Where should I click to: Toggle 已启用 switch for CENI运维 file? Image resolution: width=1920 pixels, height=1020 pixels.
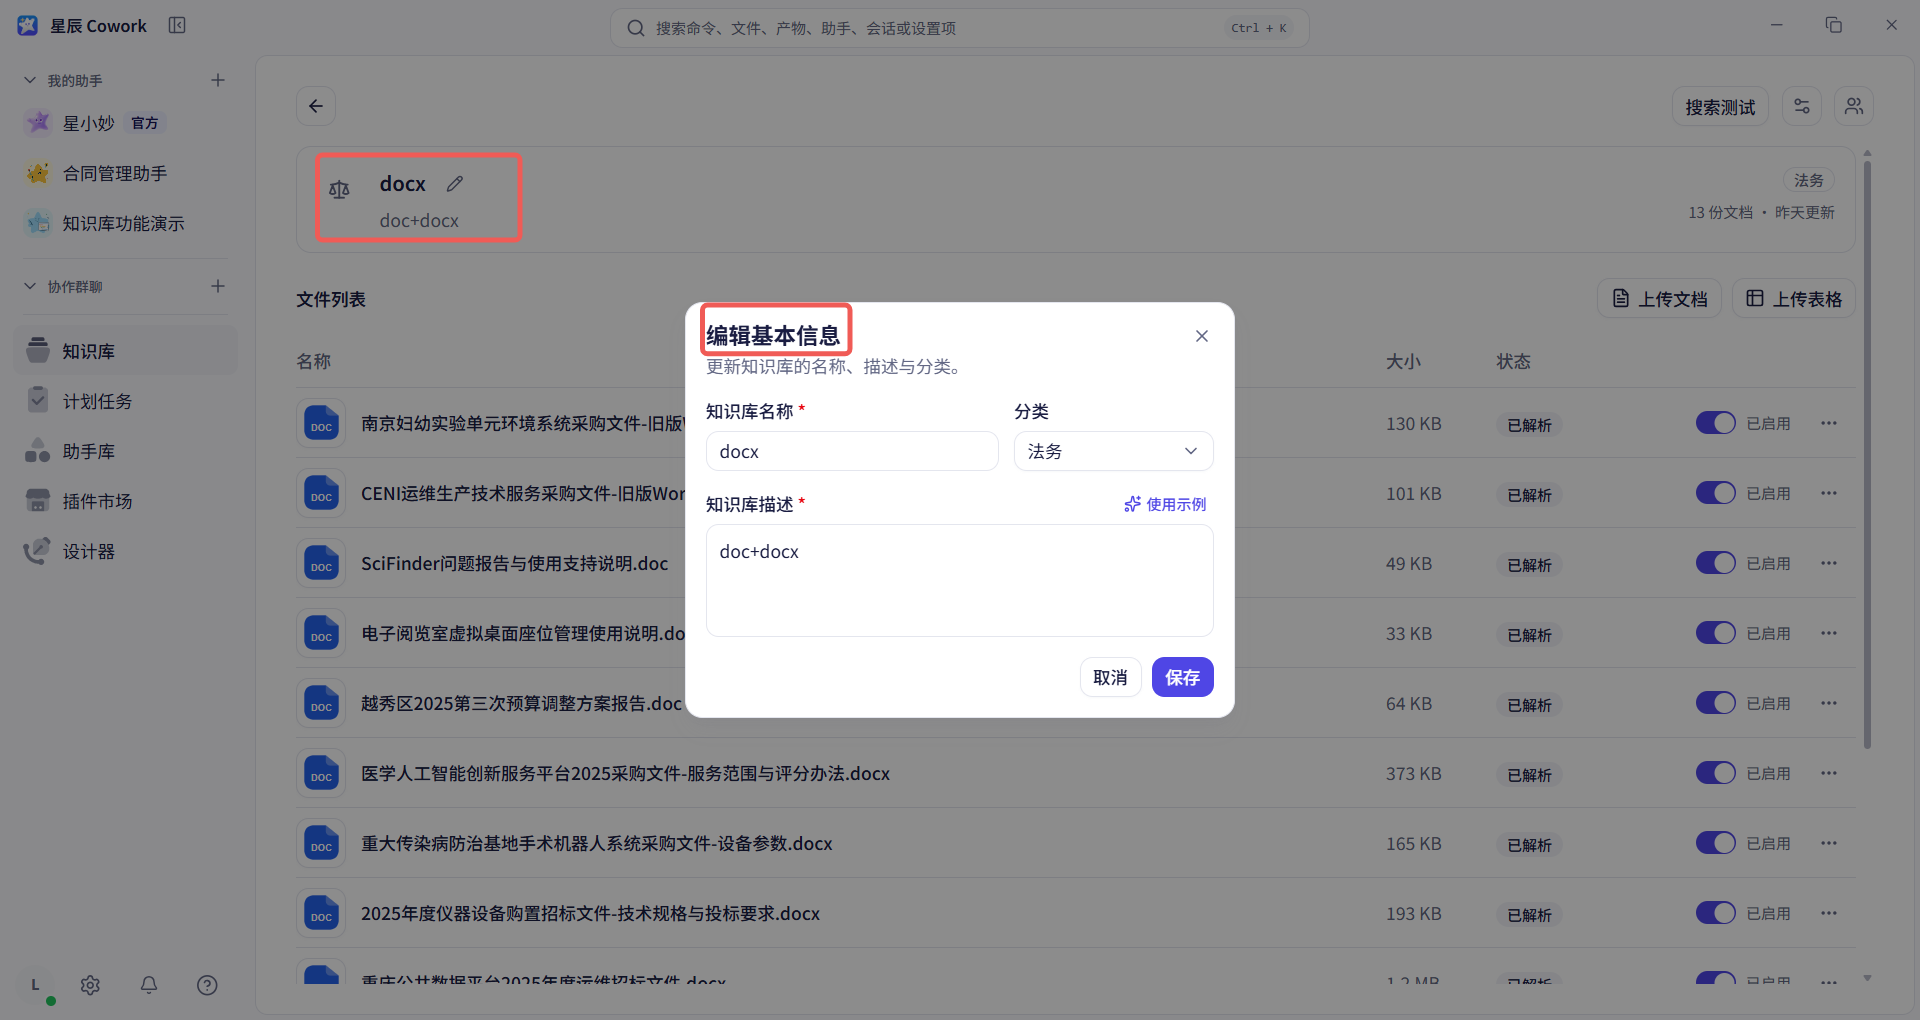pyautogui.click(x=1715, y=493)
